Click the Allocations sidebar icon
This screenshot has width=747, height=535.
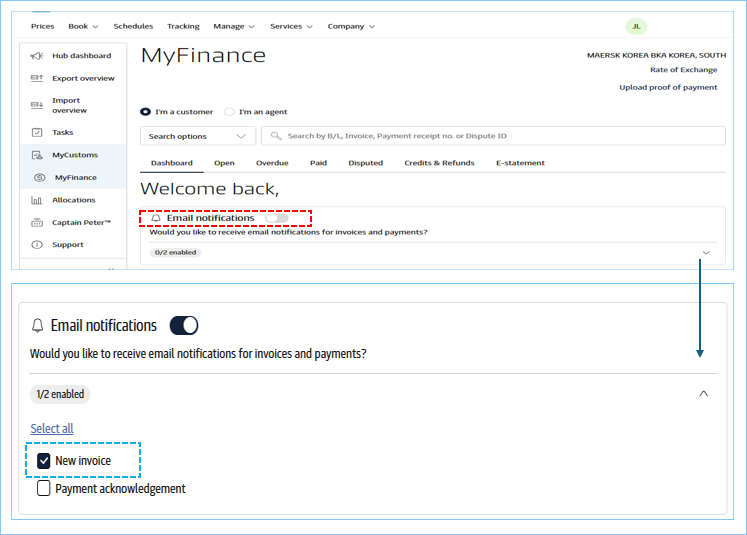(37, 200)
